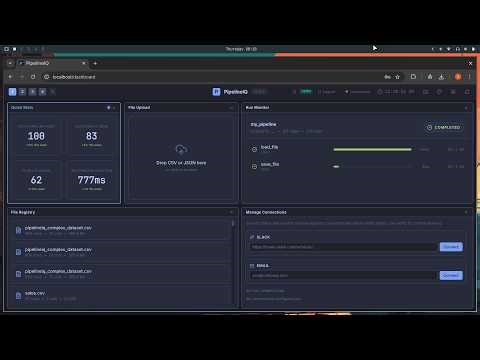
Task: Collapse the File Upload panel
Action: 231,108
